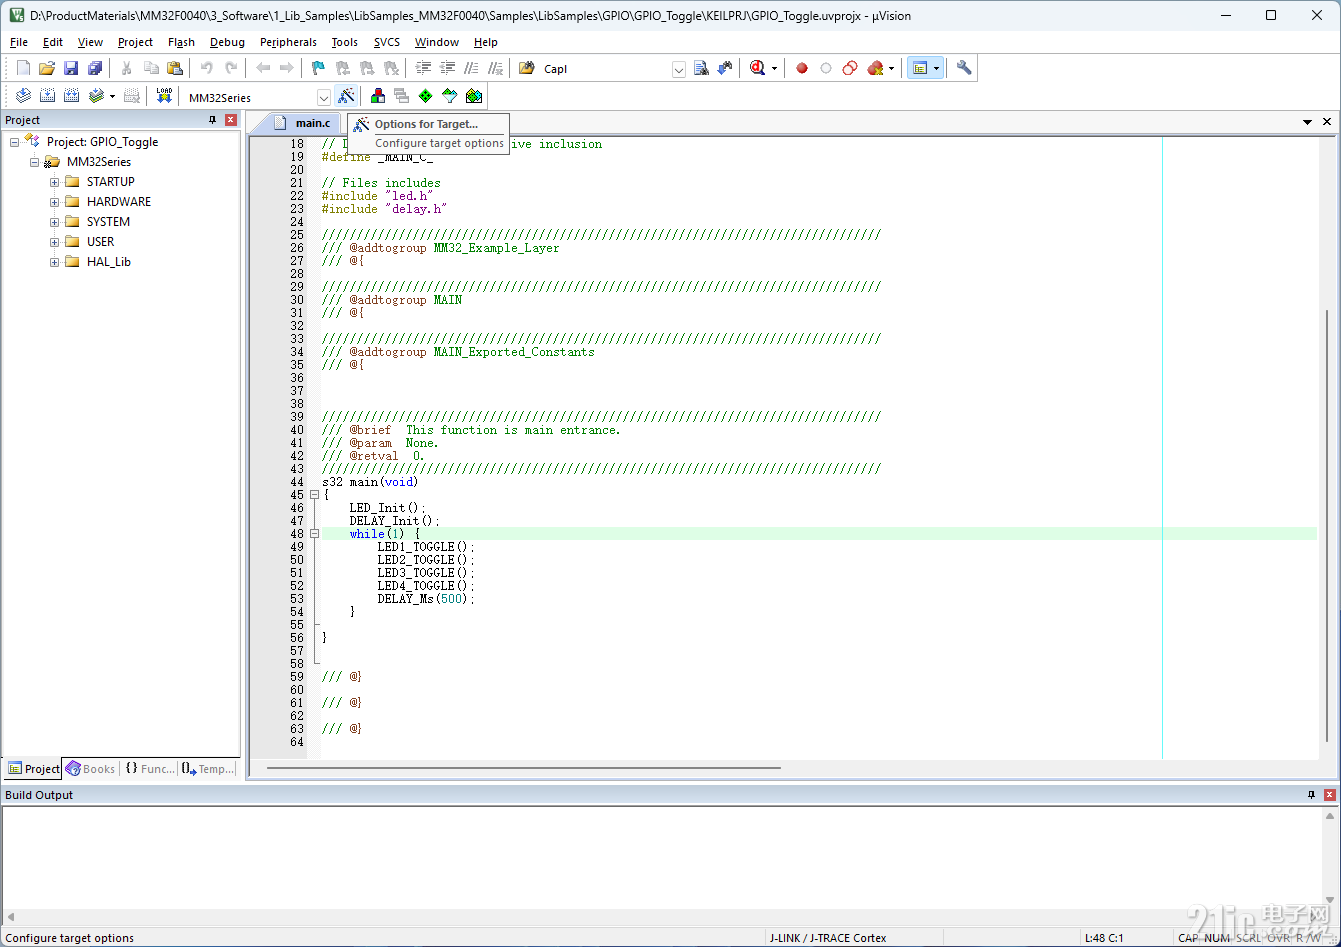Open the SVCS menu
The width and height of the screenshot is (1341, 947).
387,42
